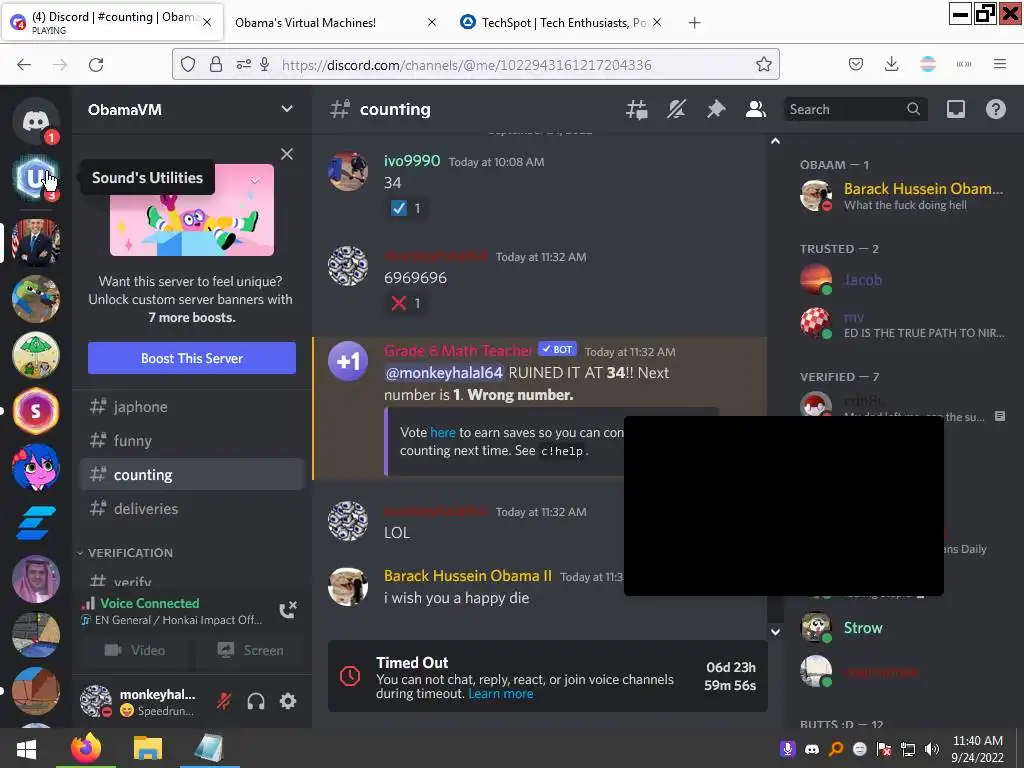
Task: Open Threads icon in channel header
Action: [x=637, y=110]
